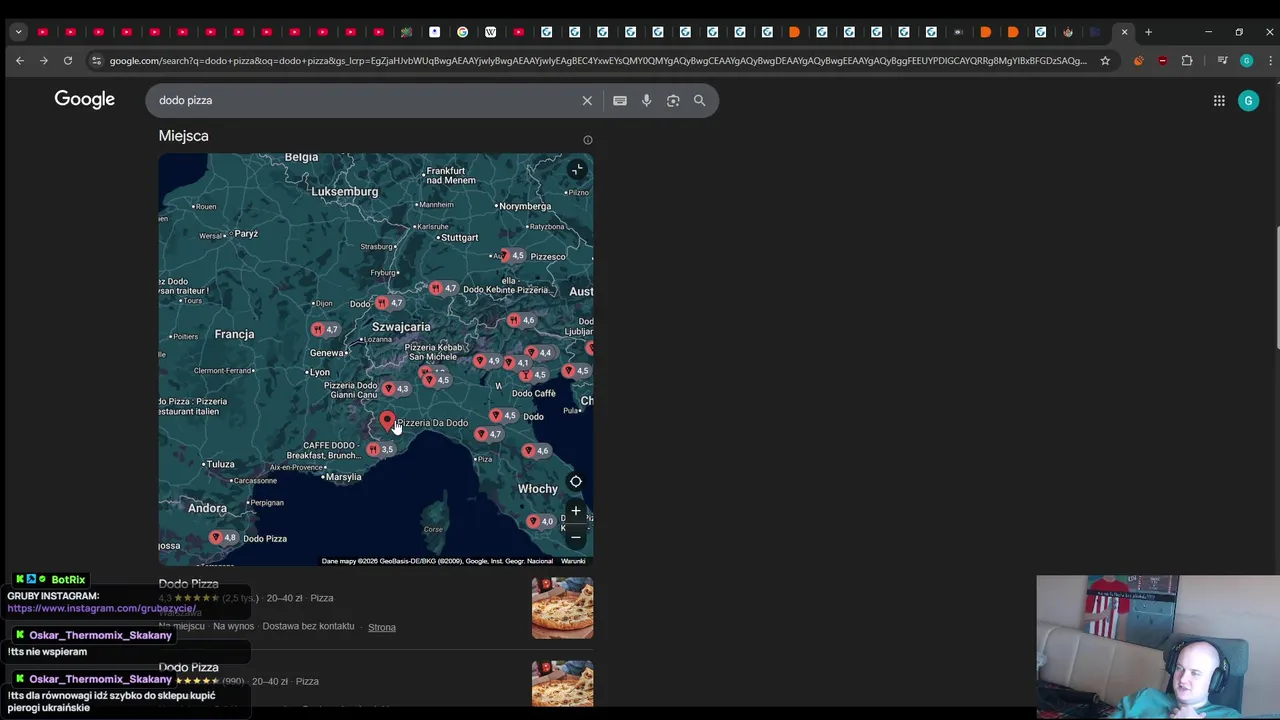1280x720 pixels.
Task: Go forward to the next page
Action: 43,61
